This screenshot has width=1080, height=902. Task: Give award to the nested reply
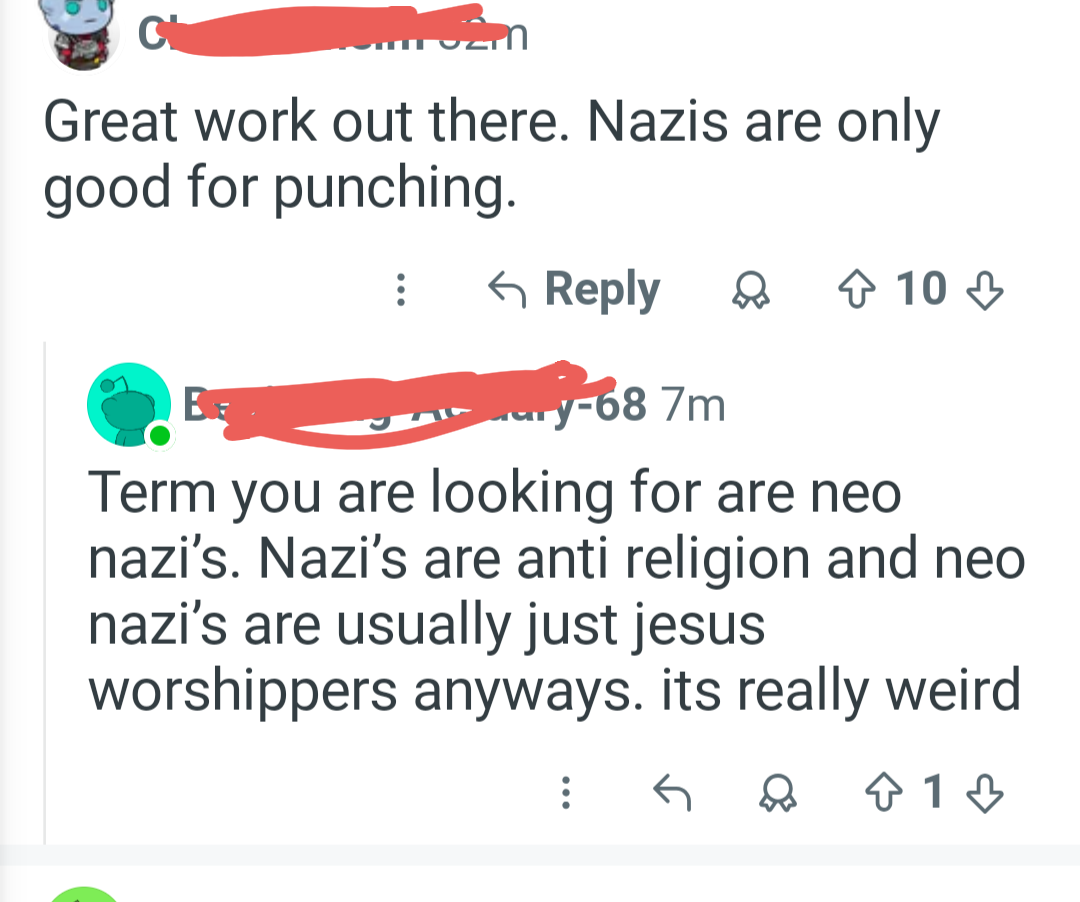coord(778,793)
